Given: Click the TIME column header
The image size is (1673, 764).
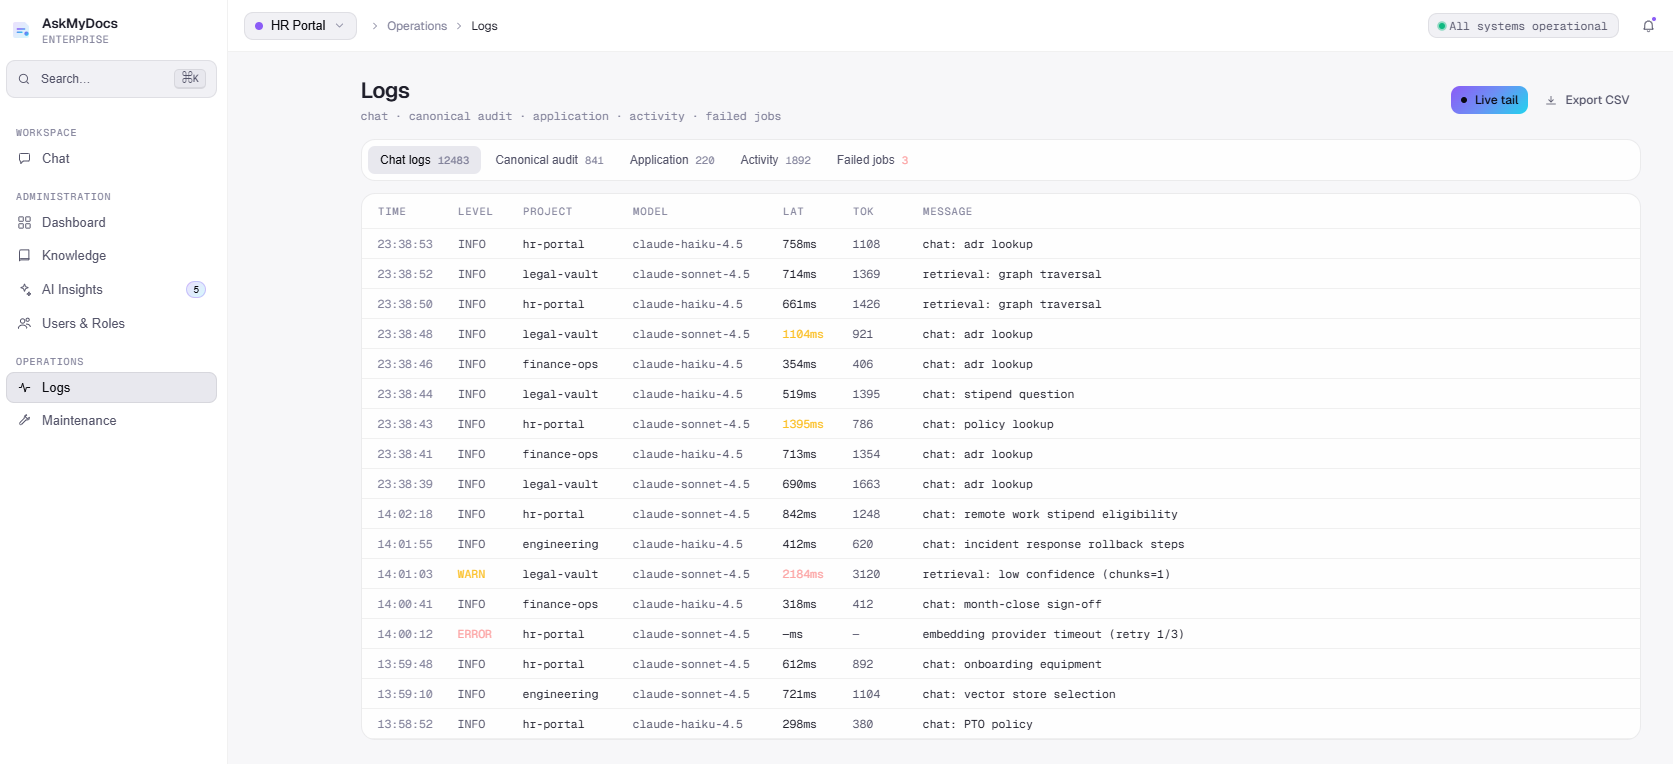Looking at the screenshot, I should pos(392,212).
